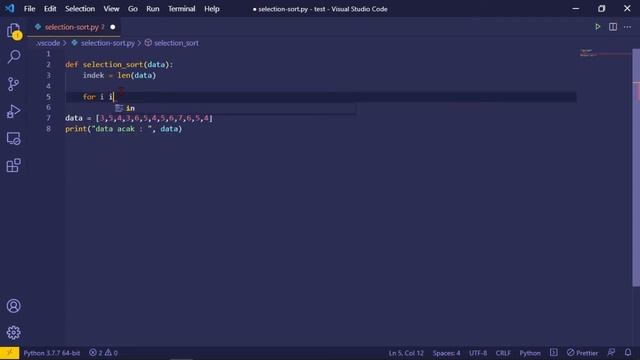This screenshot has width=640, height=360.
Task: Open notifications bell icon
Action: [x=628, y=352]
